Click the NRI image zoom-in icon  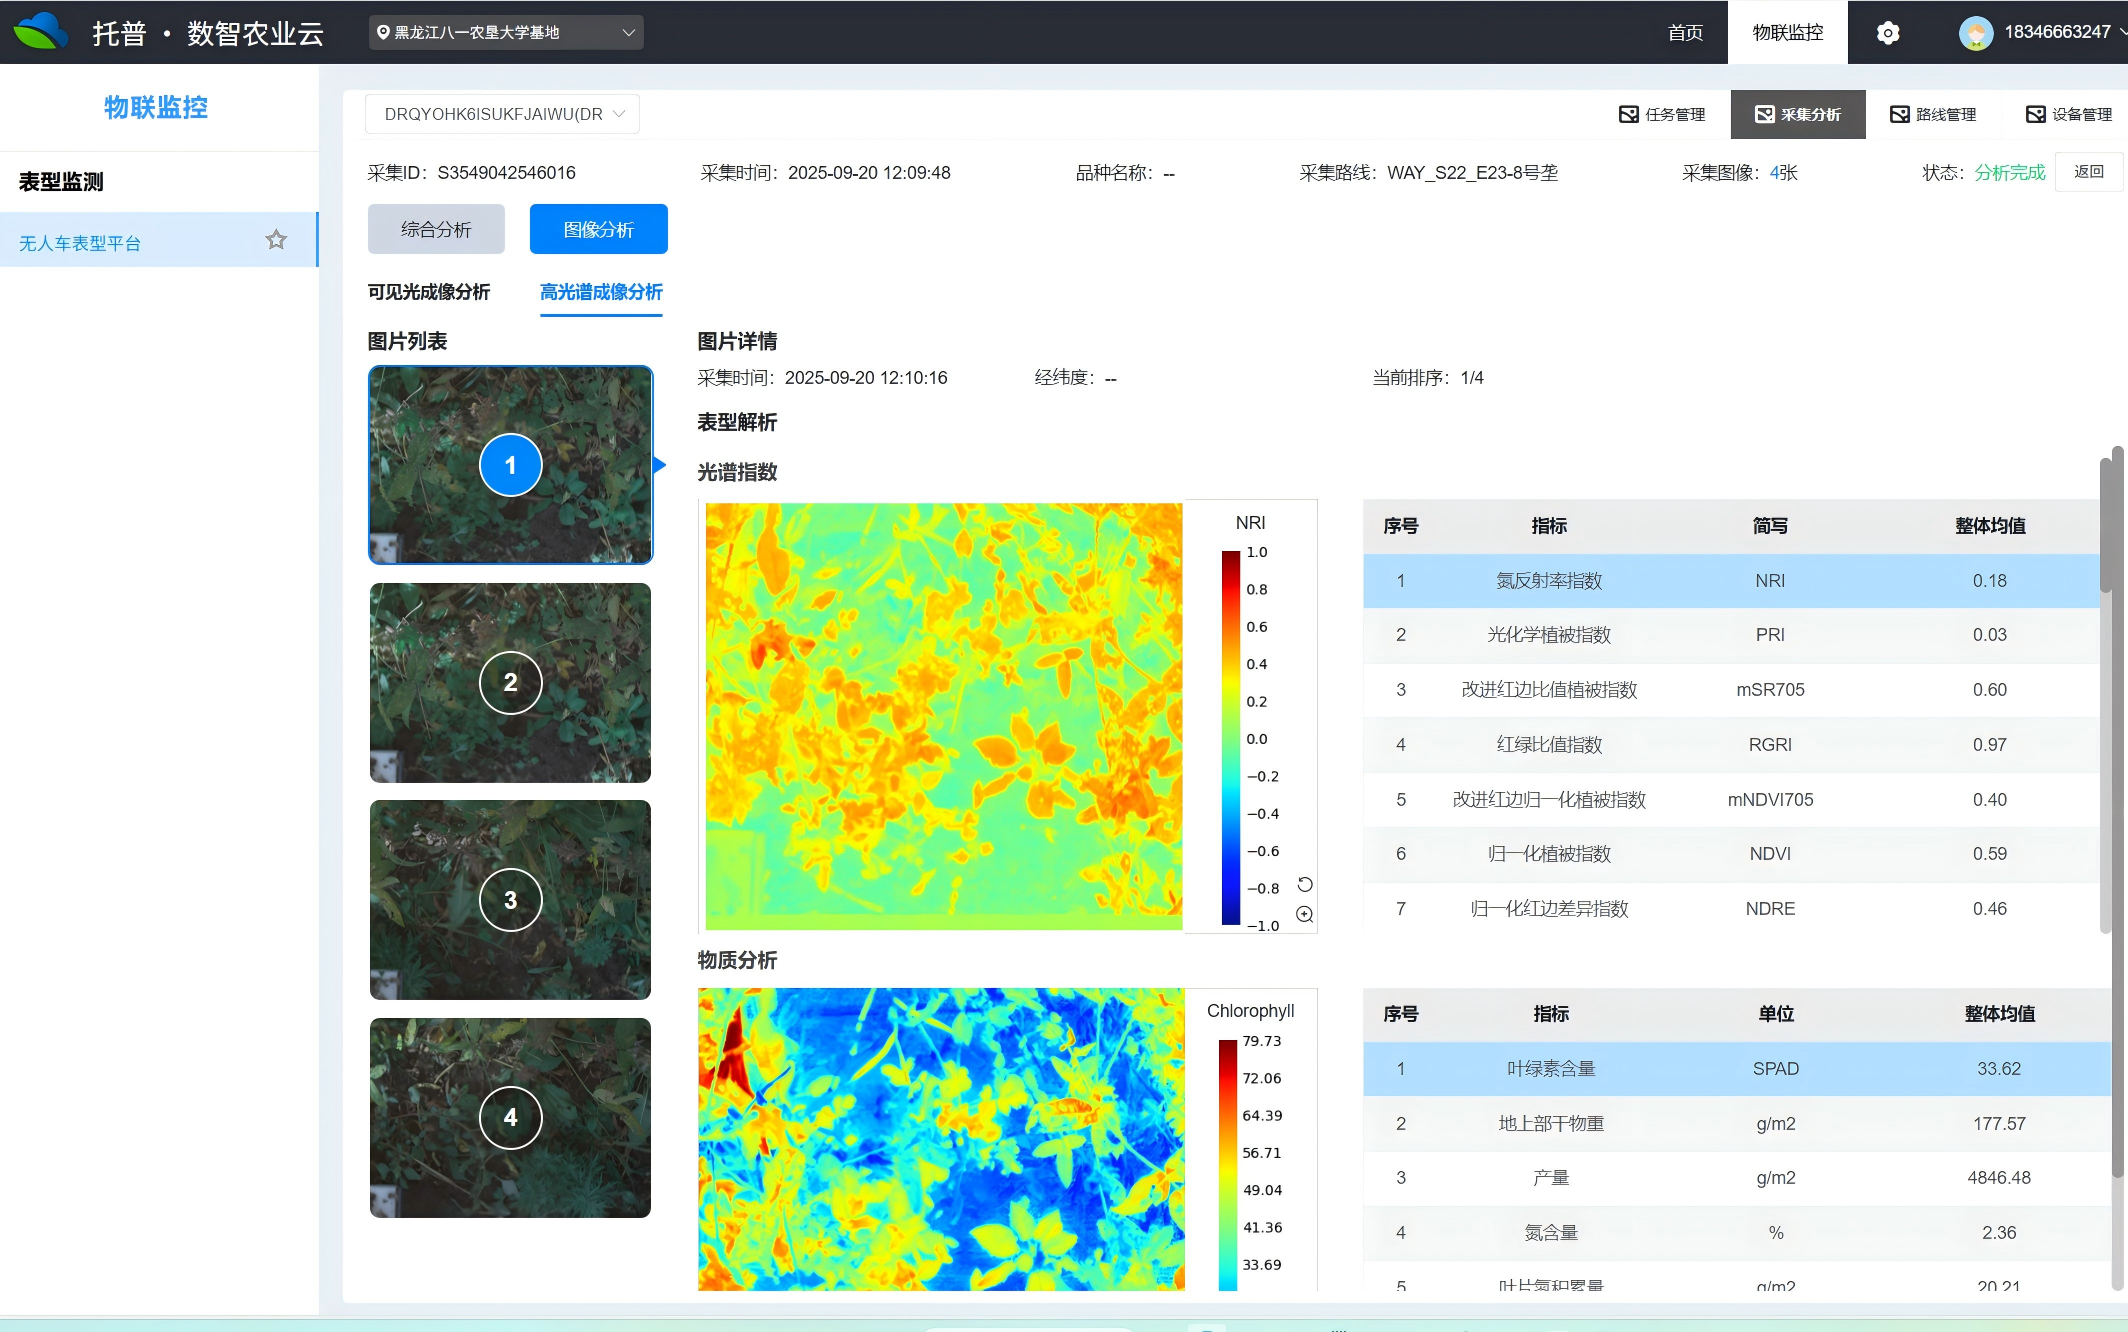1304,914
